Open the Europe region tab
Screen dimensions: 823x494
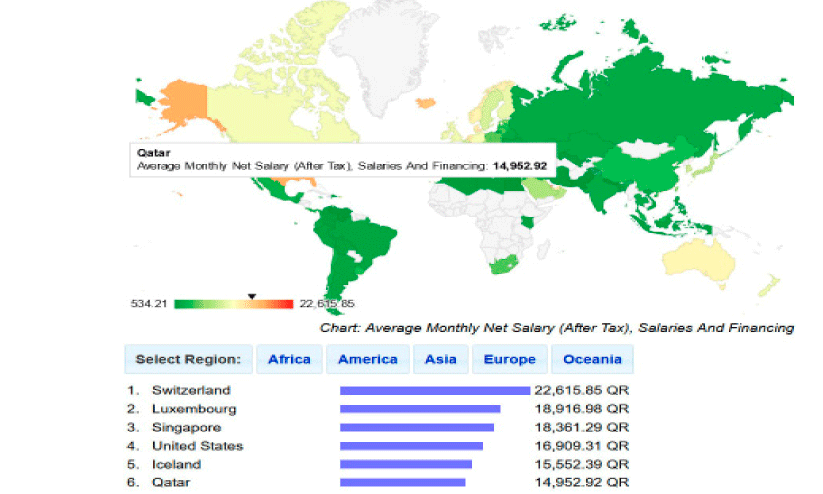[x=509, y=359]
